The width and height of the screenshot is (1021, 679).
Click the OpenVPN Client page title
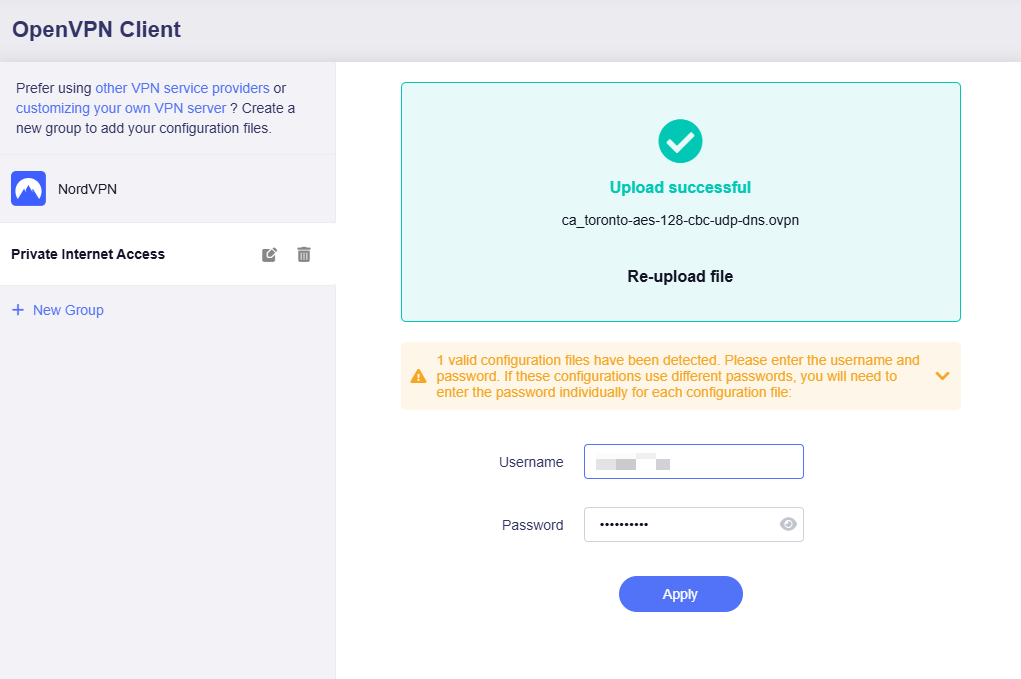[96, 29]
